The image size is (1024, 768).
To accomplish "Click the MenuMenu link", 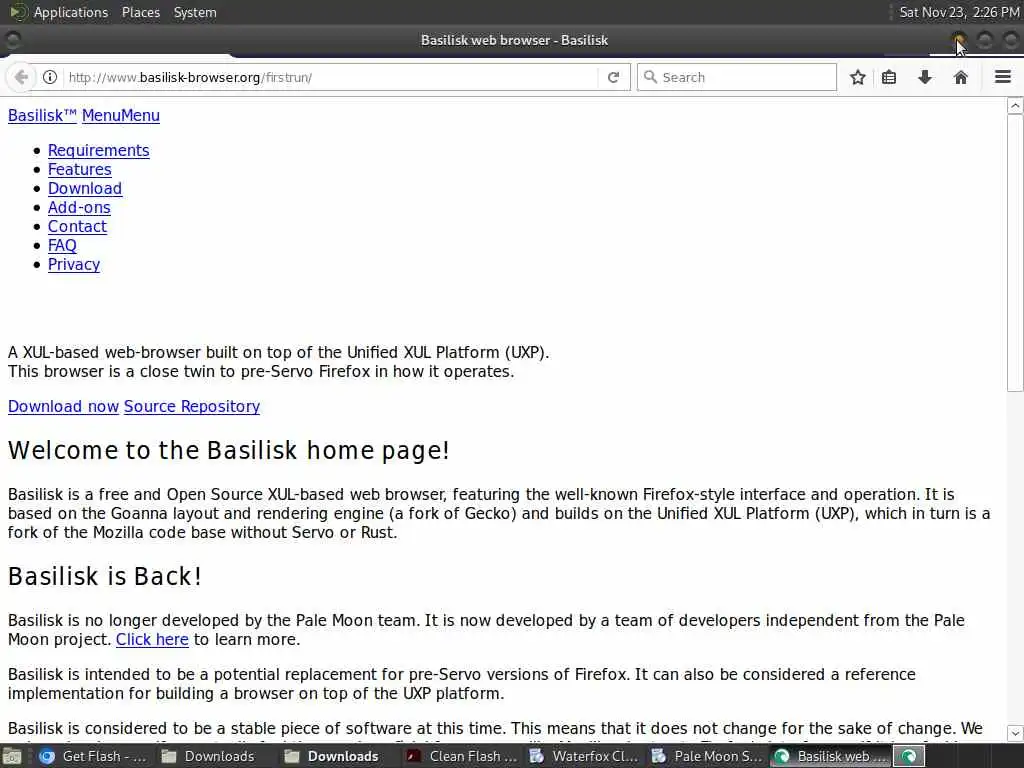I will [121, 116].
